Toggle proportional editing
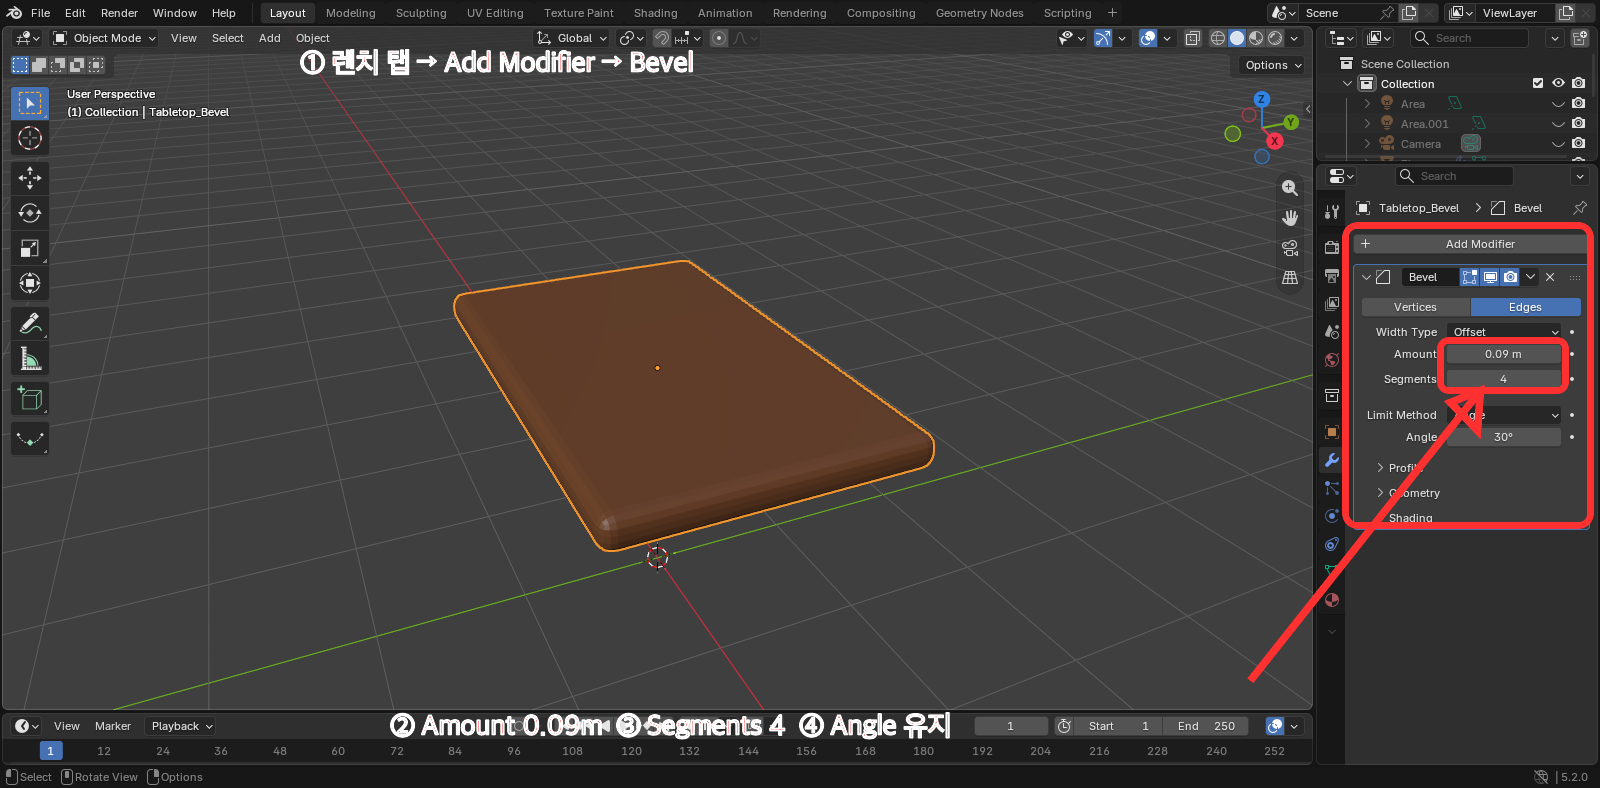 719,38
